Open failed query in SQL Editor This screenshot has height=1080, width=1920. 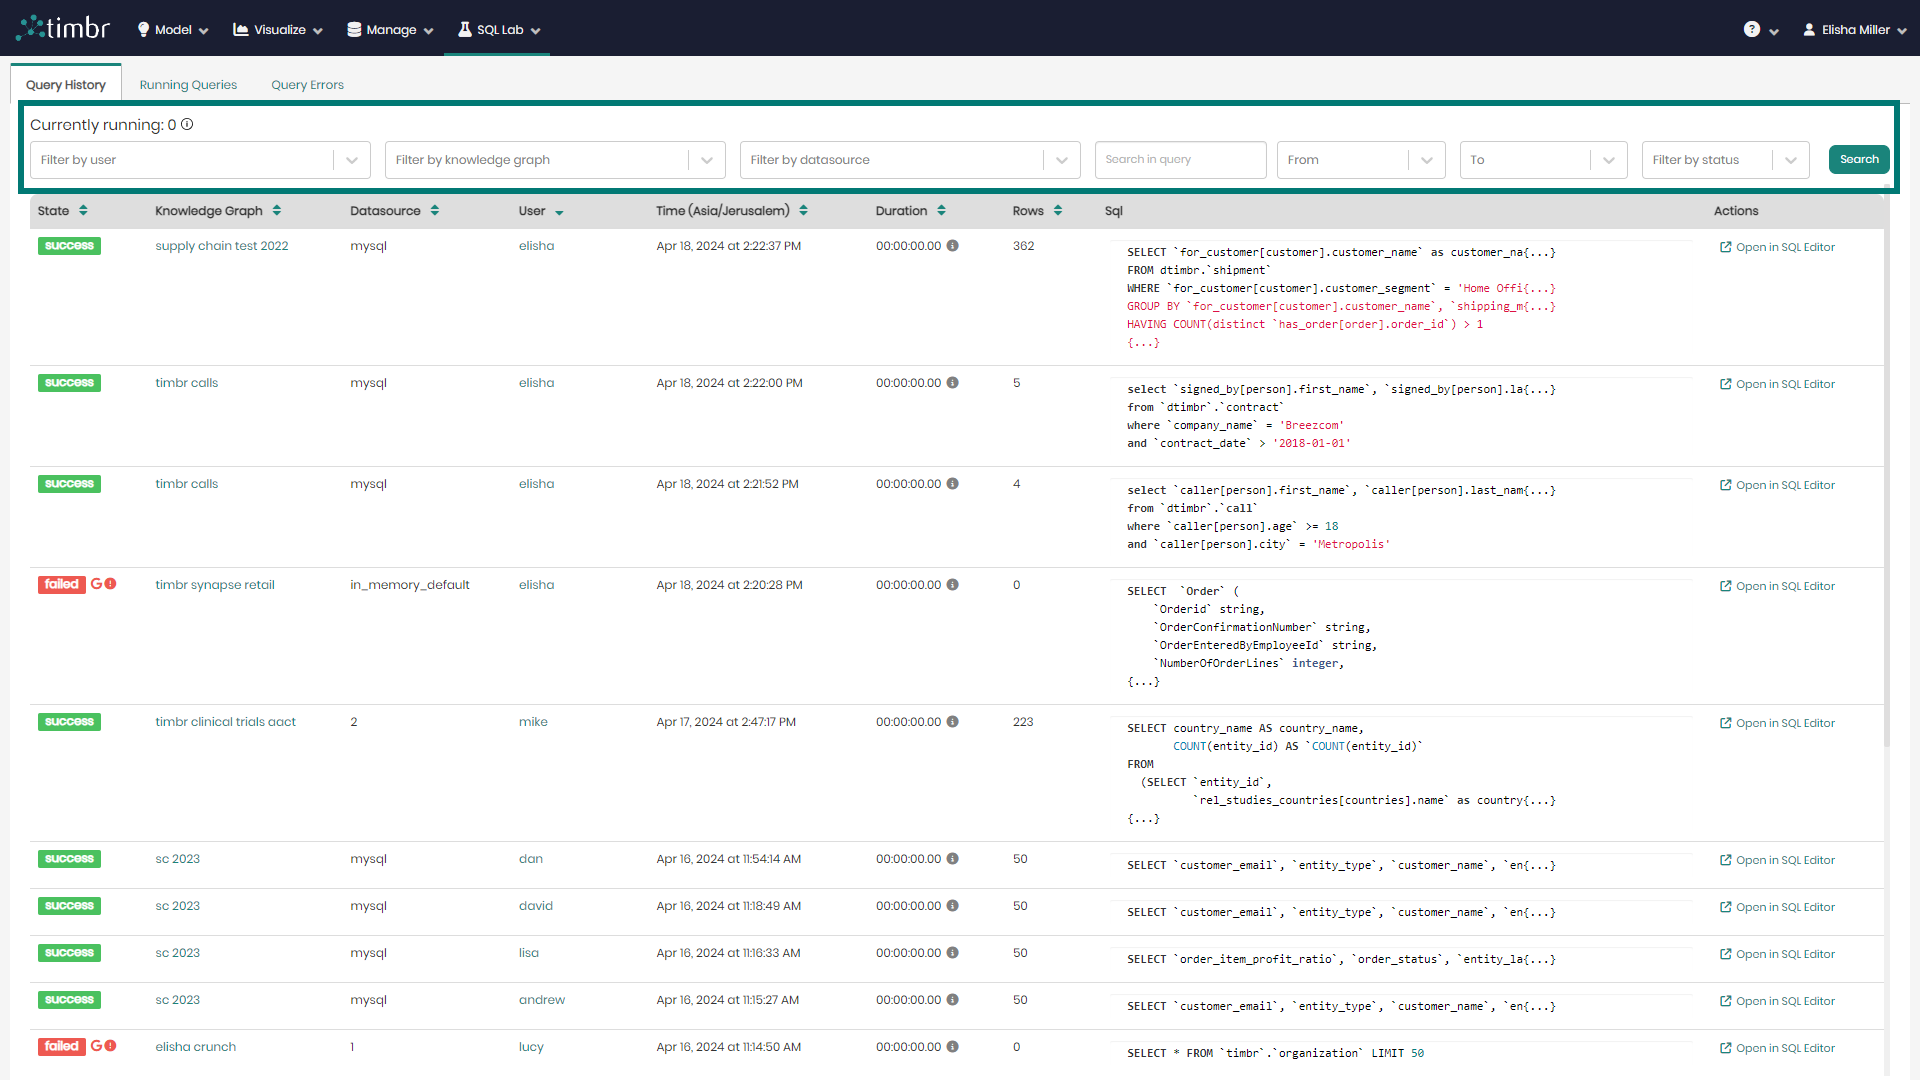pos(1778,585)
